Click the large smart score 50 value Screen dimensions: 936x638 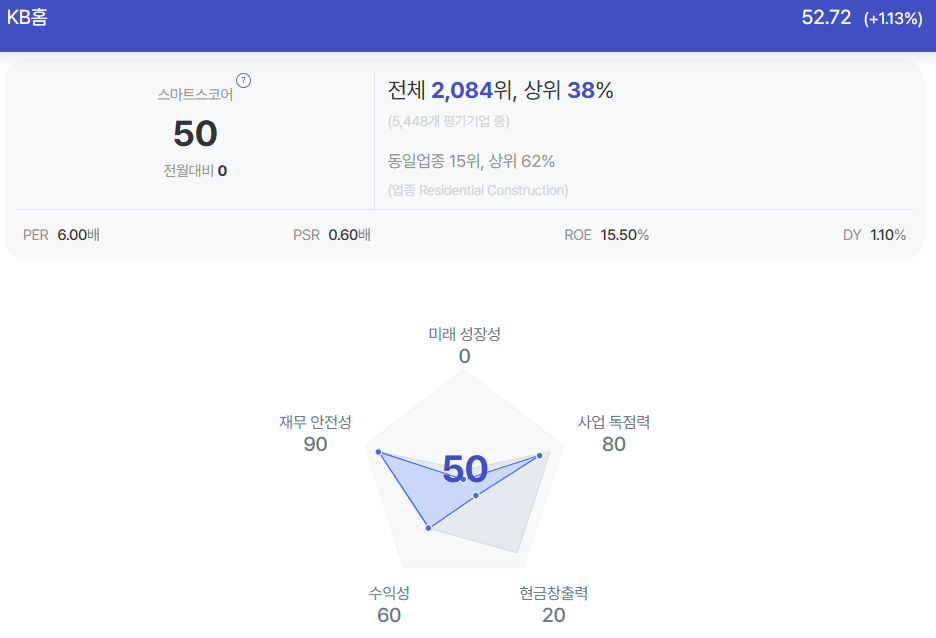click(195, 133)
